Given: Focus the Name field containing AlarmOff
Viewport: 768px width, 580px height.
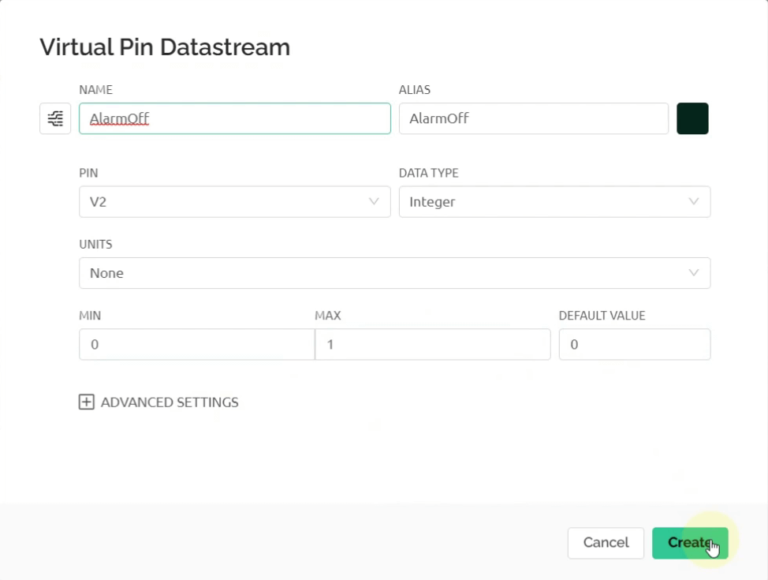Looking at the screenshot, I should click(x=234, y=118).
